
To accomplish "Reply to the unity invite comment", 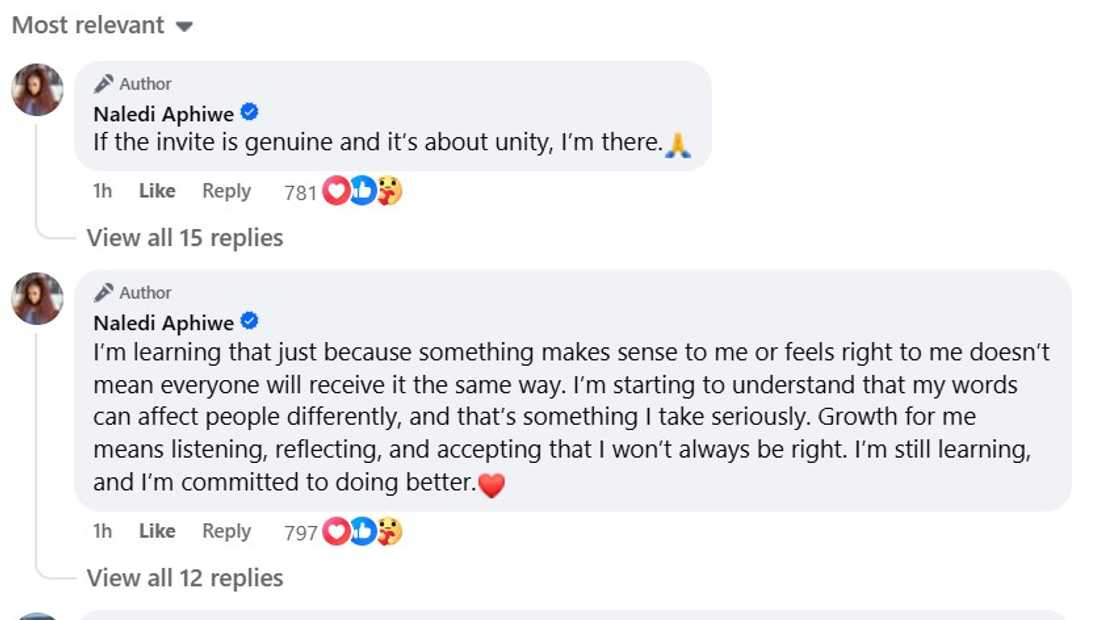I will coord(226,191).
